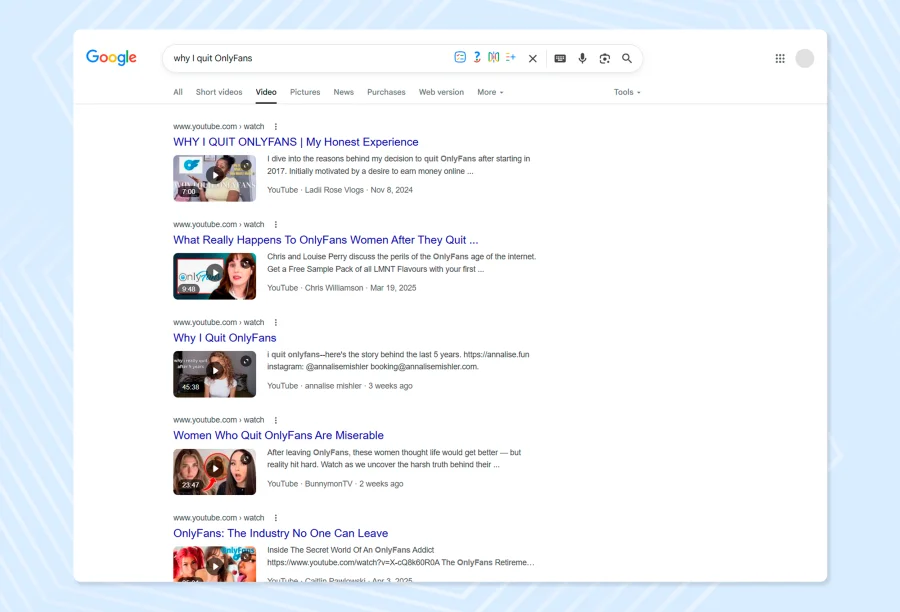The image size is (900, 612).
Task: Select the Pictures tab
Action: tap(305, 92)
